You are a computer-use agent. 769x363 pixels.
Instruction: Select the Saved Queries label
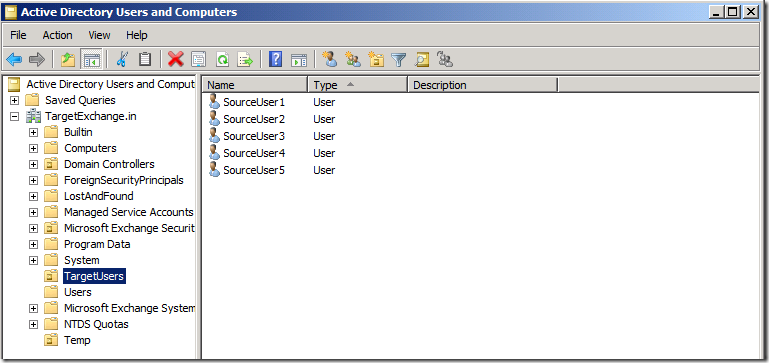tap(80, 101)
